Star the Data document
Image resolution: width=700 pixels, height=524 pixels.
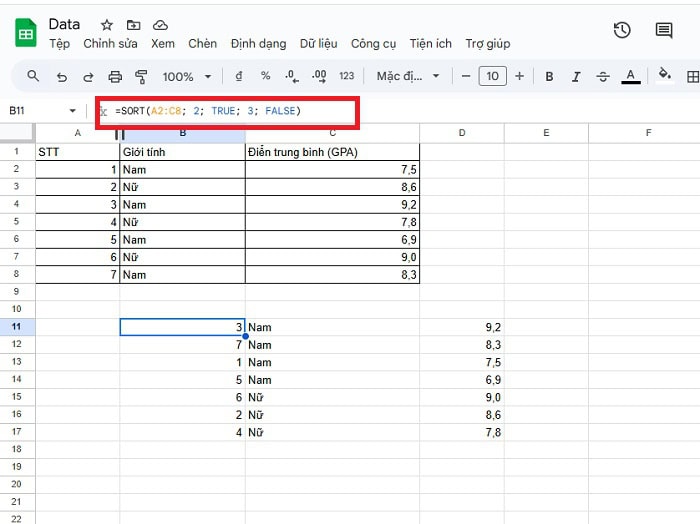(x=107, y=24)
